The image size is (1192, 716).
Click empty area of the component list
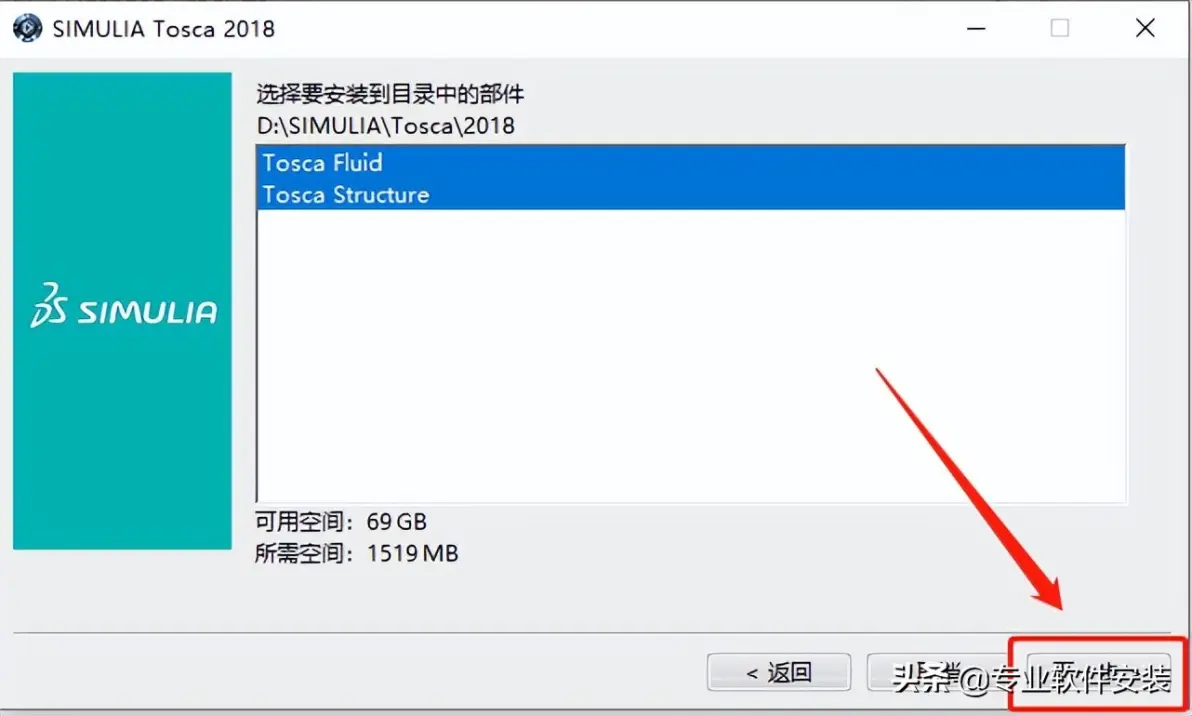click(690, 356)
